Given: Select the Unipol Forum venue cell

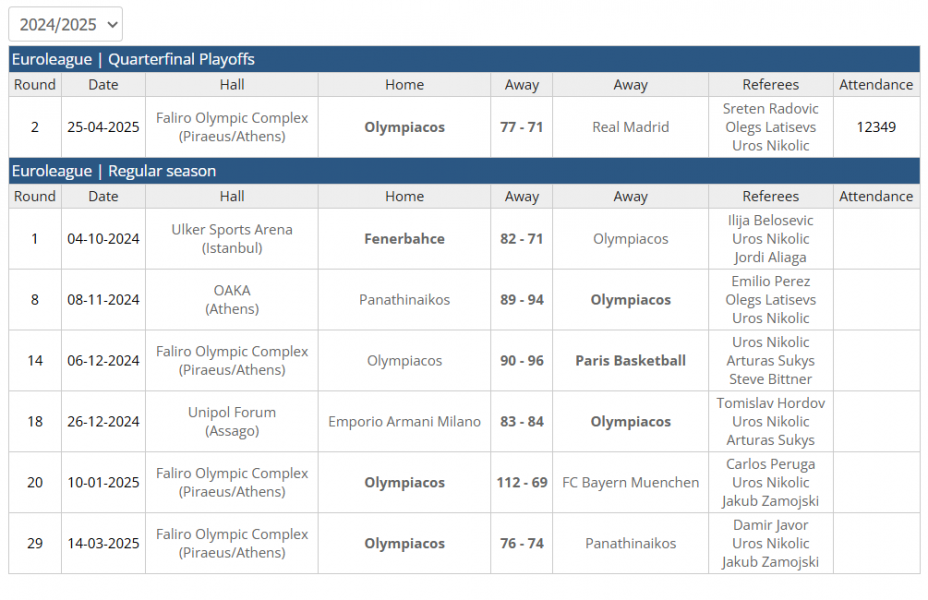Looking at the screenshot, I should pos(232,421).
